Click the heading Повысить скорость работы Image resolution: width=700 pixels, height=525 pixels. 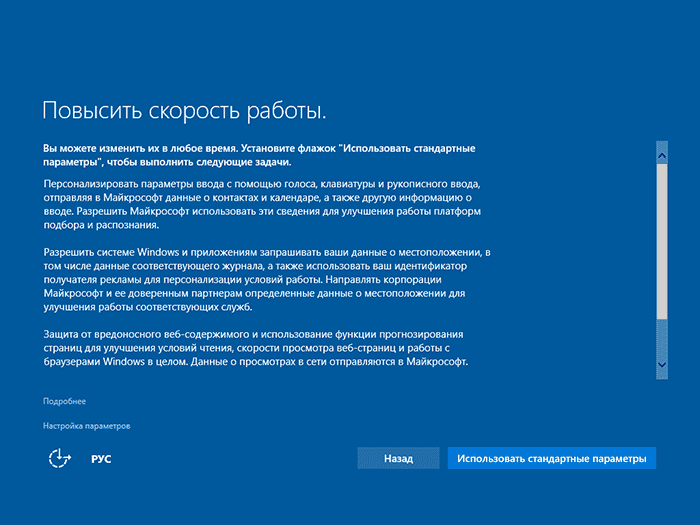pos(185,108)
